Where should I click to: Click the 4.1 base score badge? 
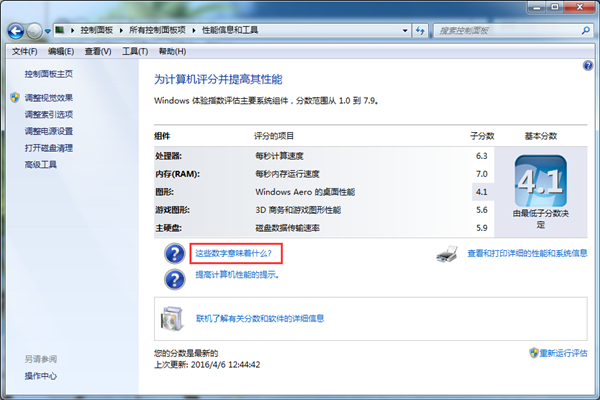click(x=541, y=181)
